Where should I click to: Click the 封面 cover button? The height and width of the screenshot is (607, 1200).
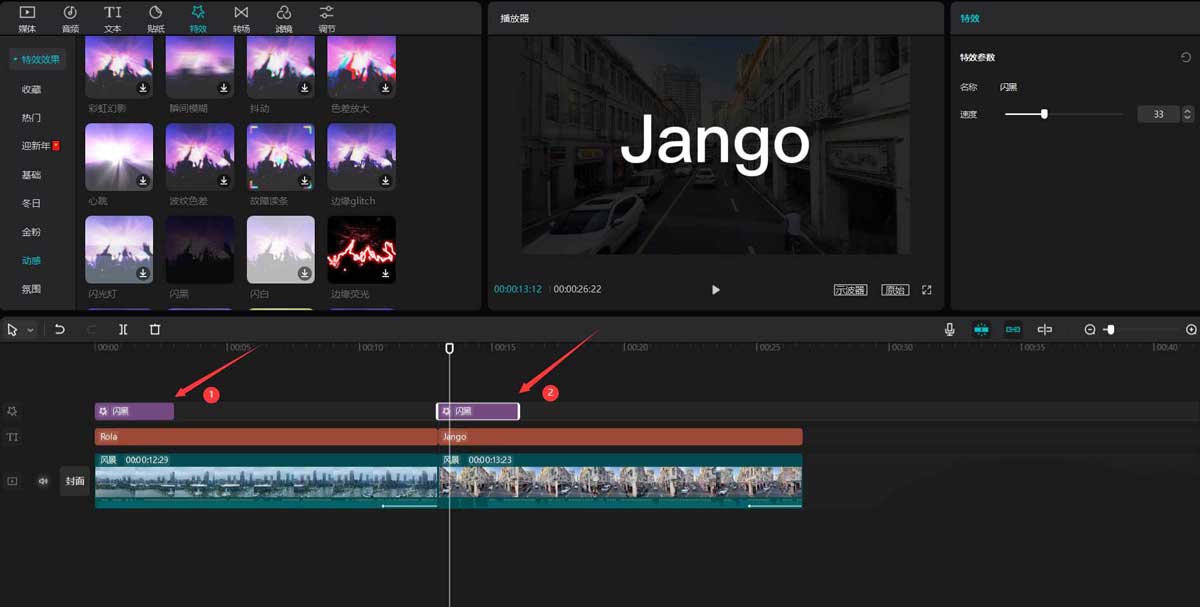tap(75, 481)
